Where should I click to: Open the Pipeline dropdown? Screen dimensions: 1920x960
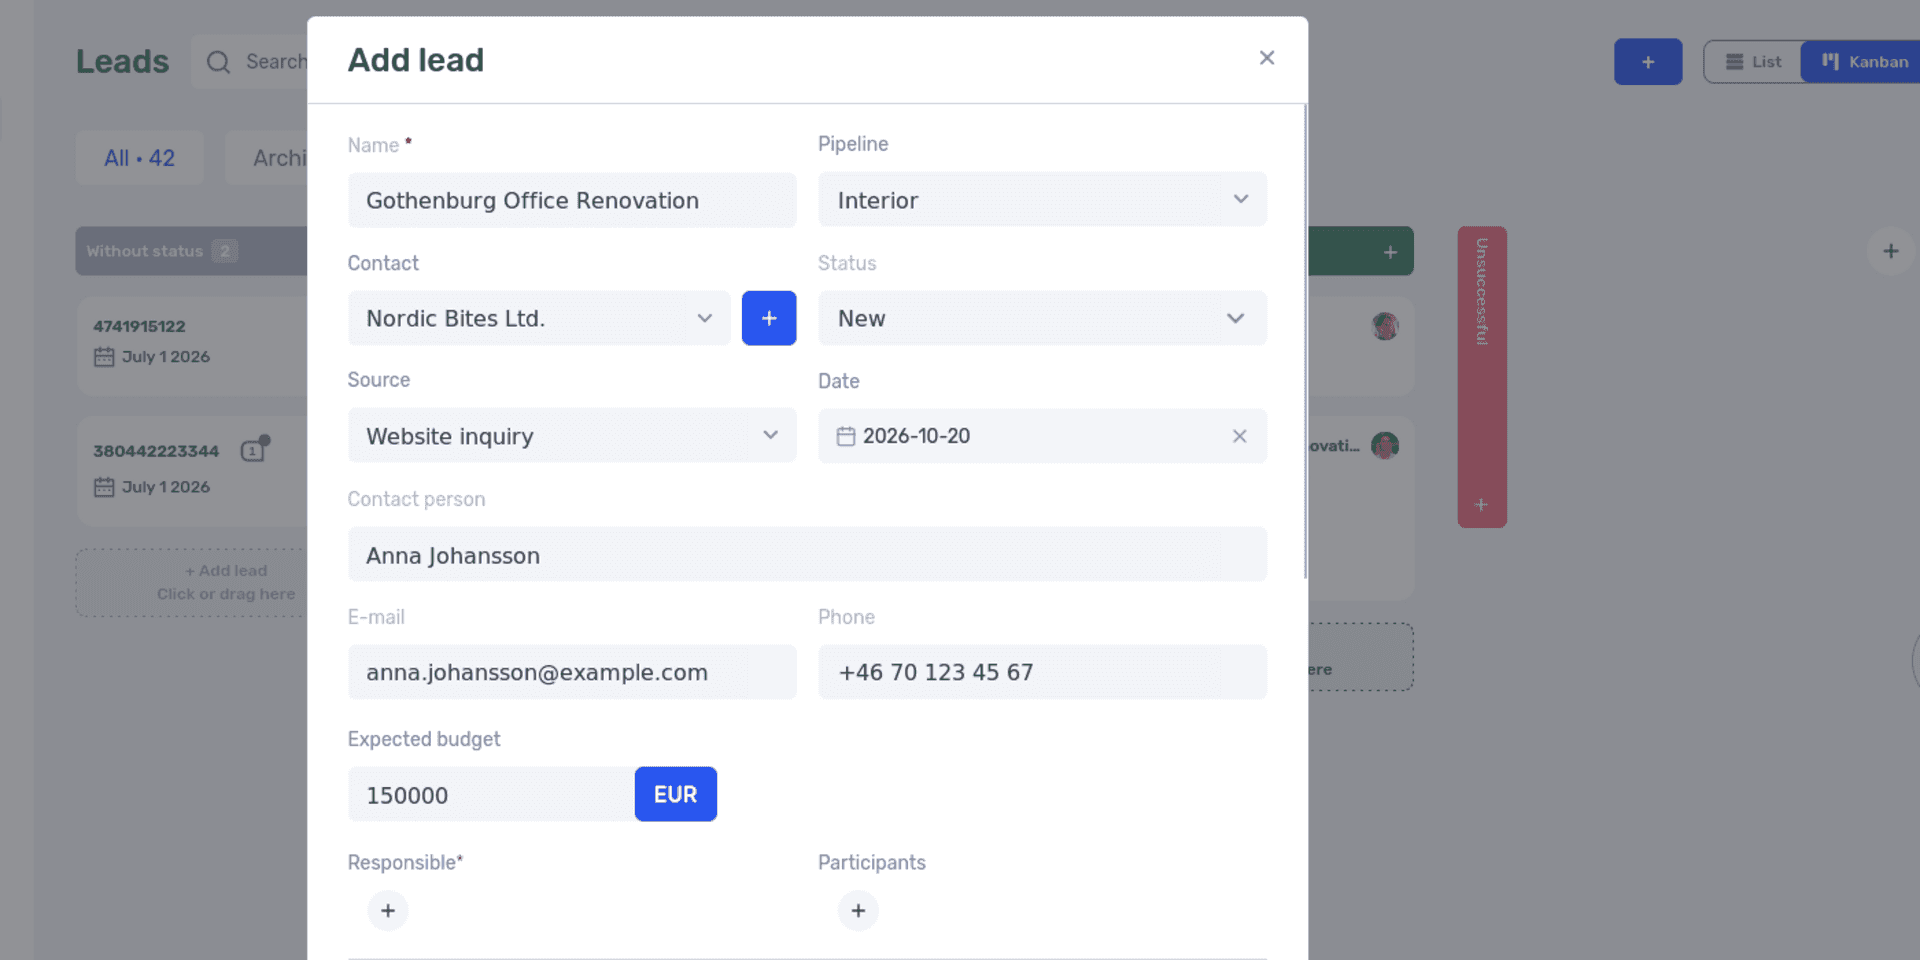(1042, 200)
